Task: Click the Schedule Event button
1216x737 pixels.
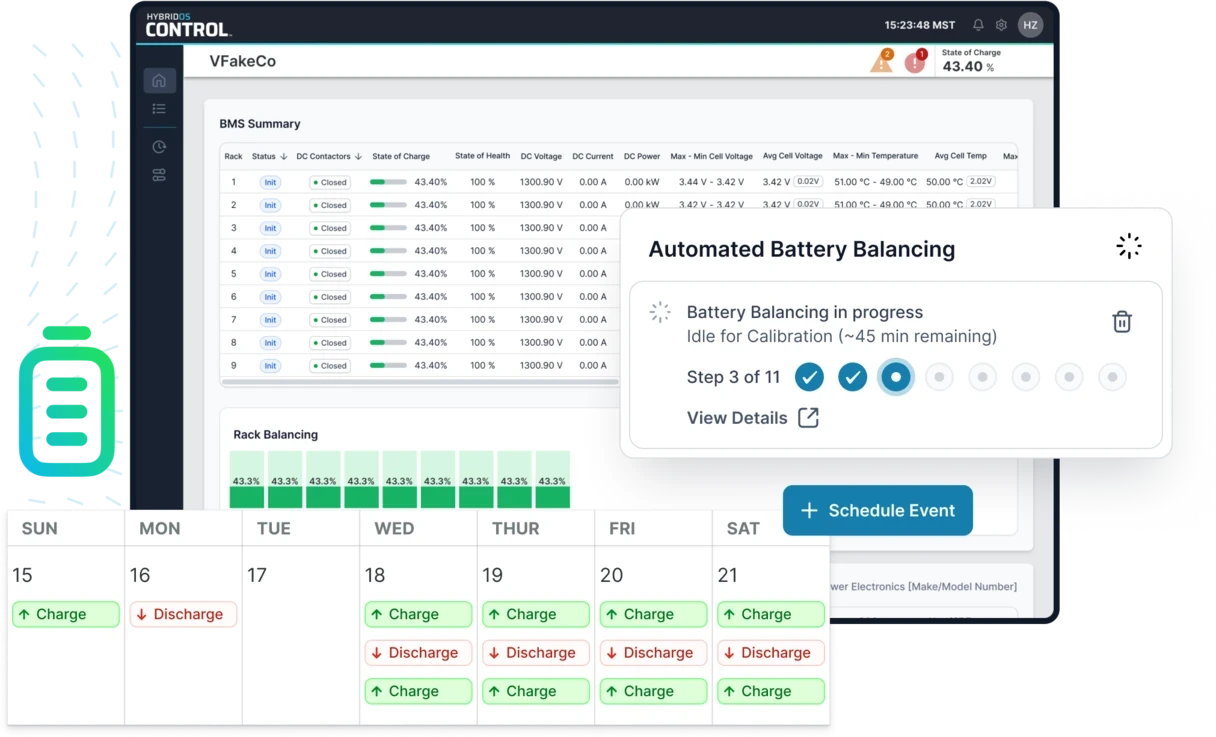Action: [x=877, y=510]
